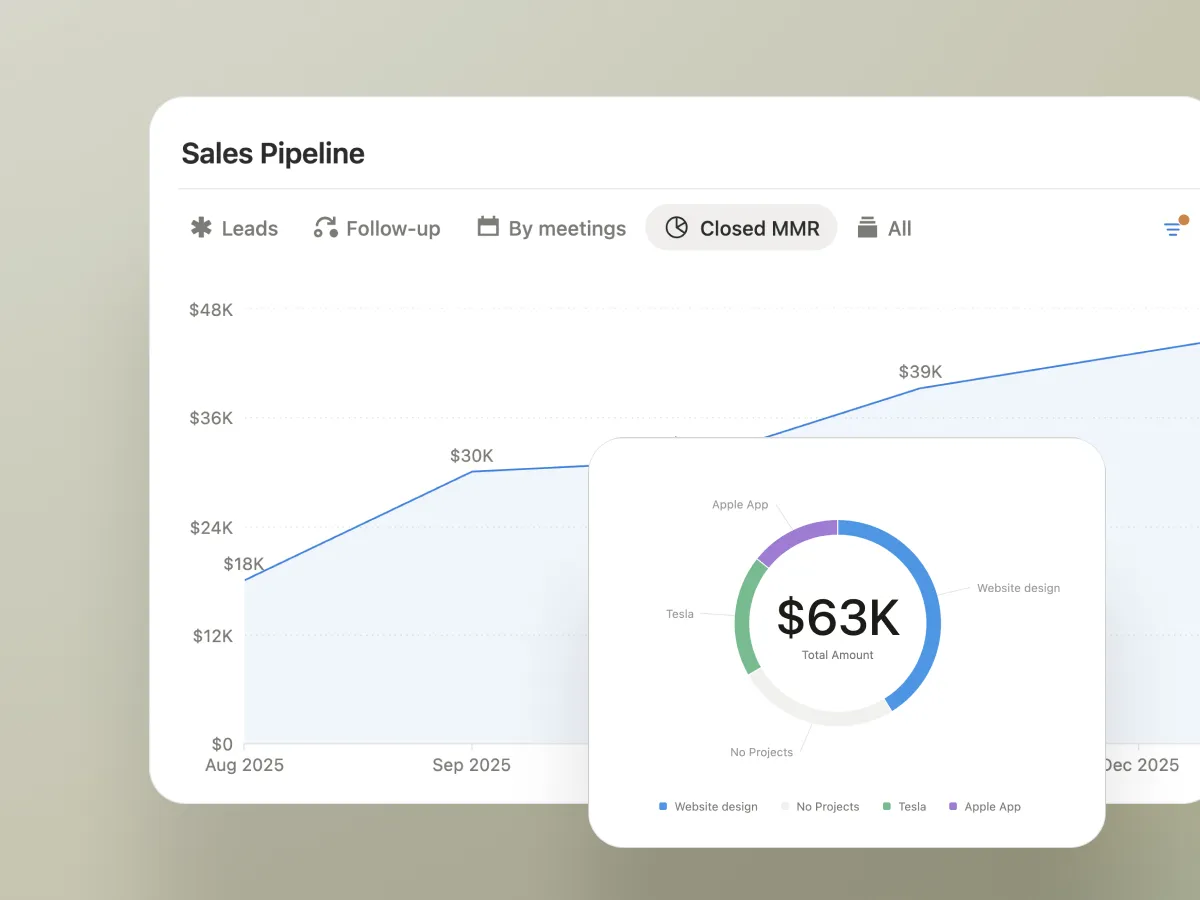The height and width of the screenshot is (900, 1200).
Task: Click the Website design callout label near donut
Action: point(1018,588)
